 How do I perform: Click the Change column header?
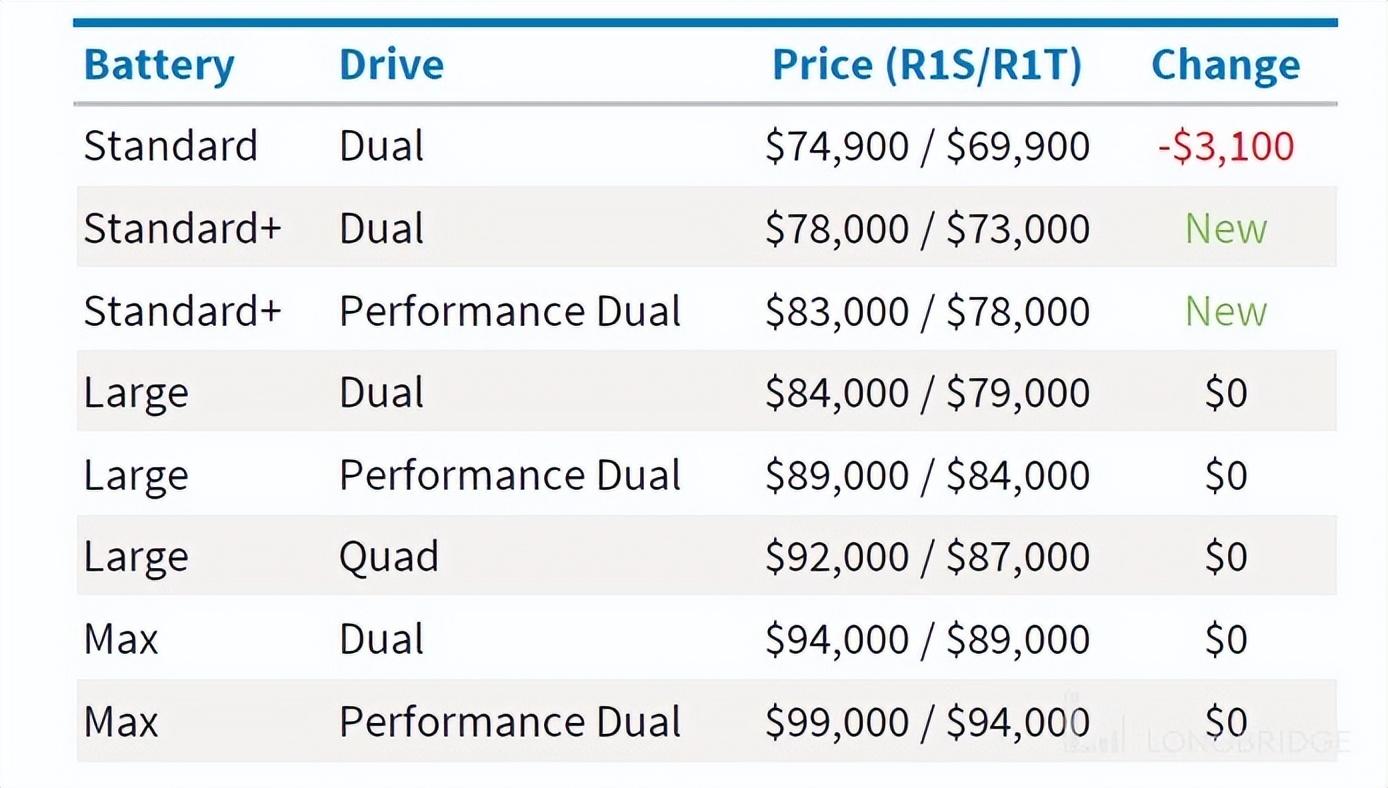point(1225,66)
